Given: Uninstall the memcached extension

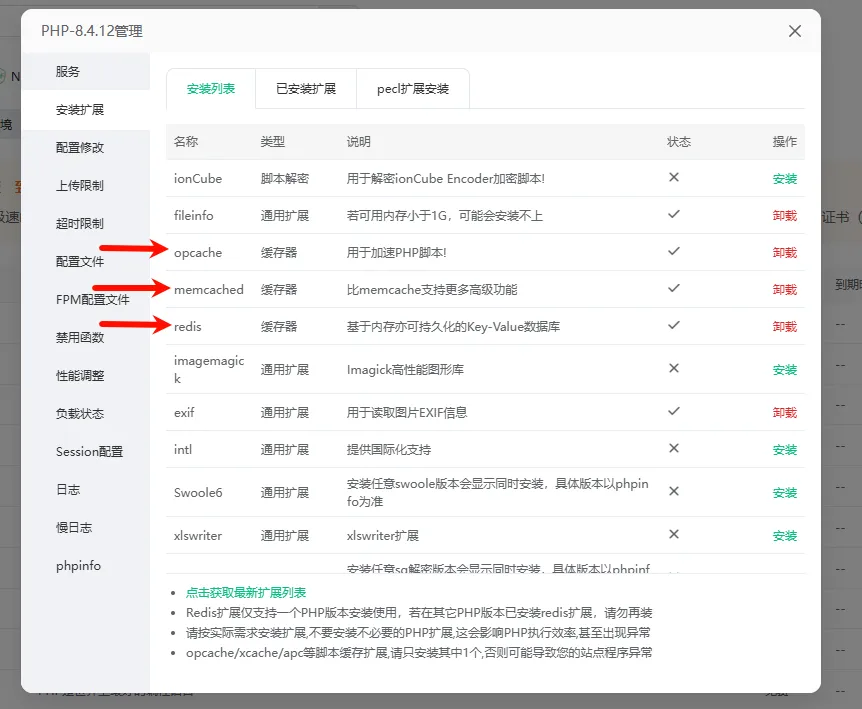Looking at the screenshot, I should 785,290.
